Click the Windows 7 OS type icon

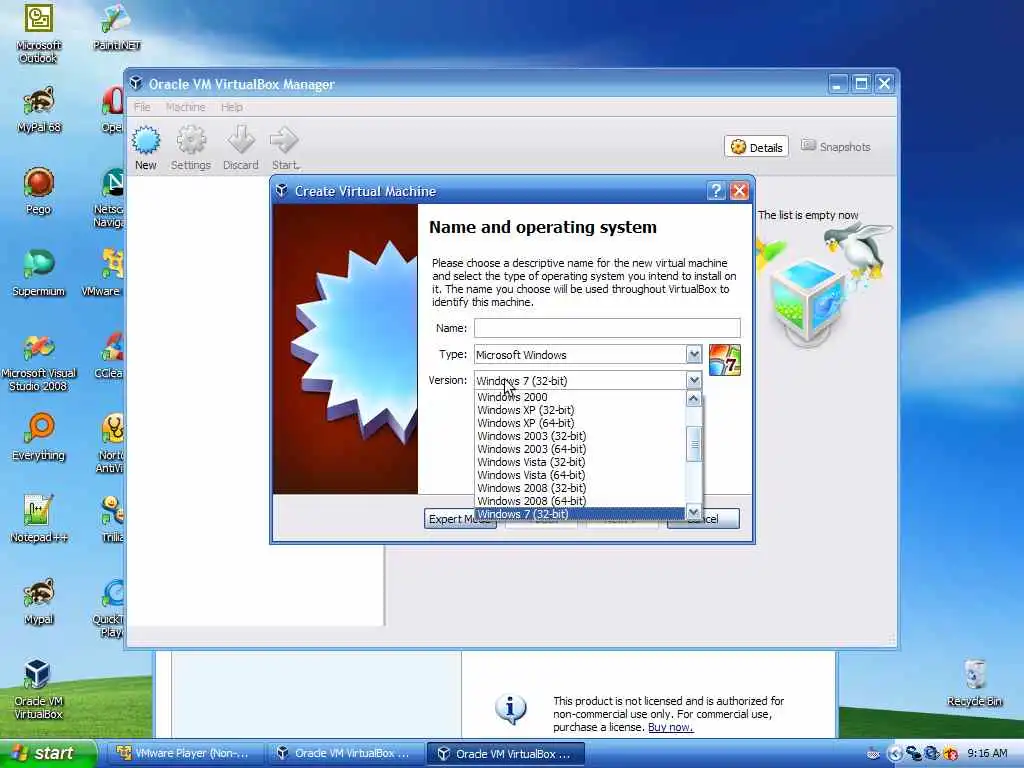point(725,360)
